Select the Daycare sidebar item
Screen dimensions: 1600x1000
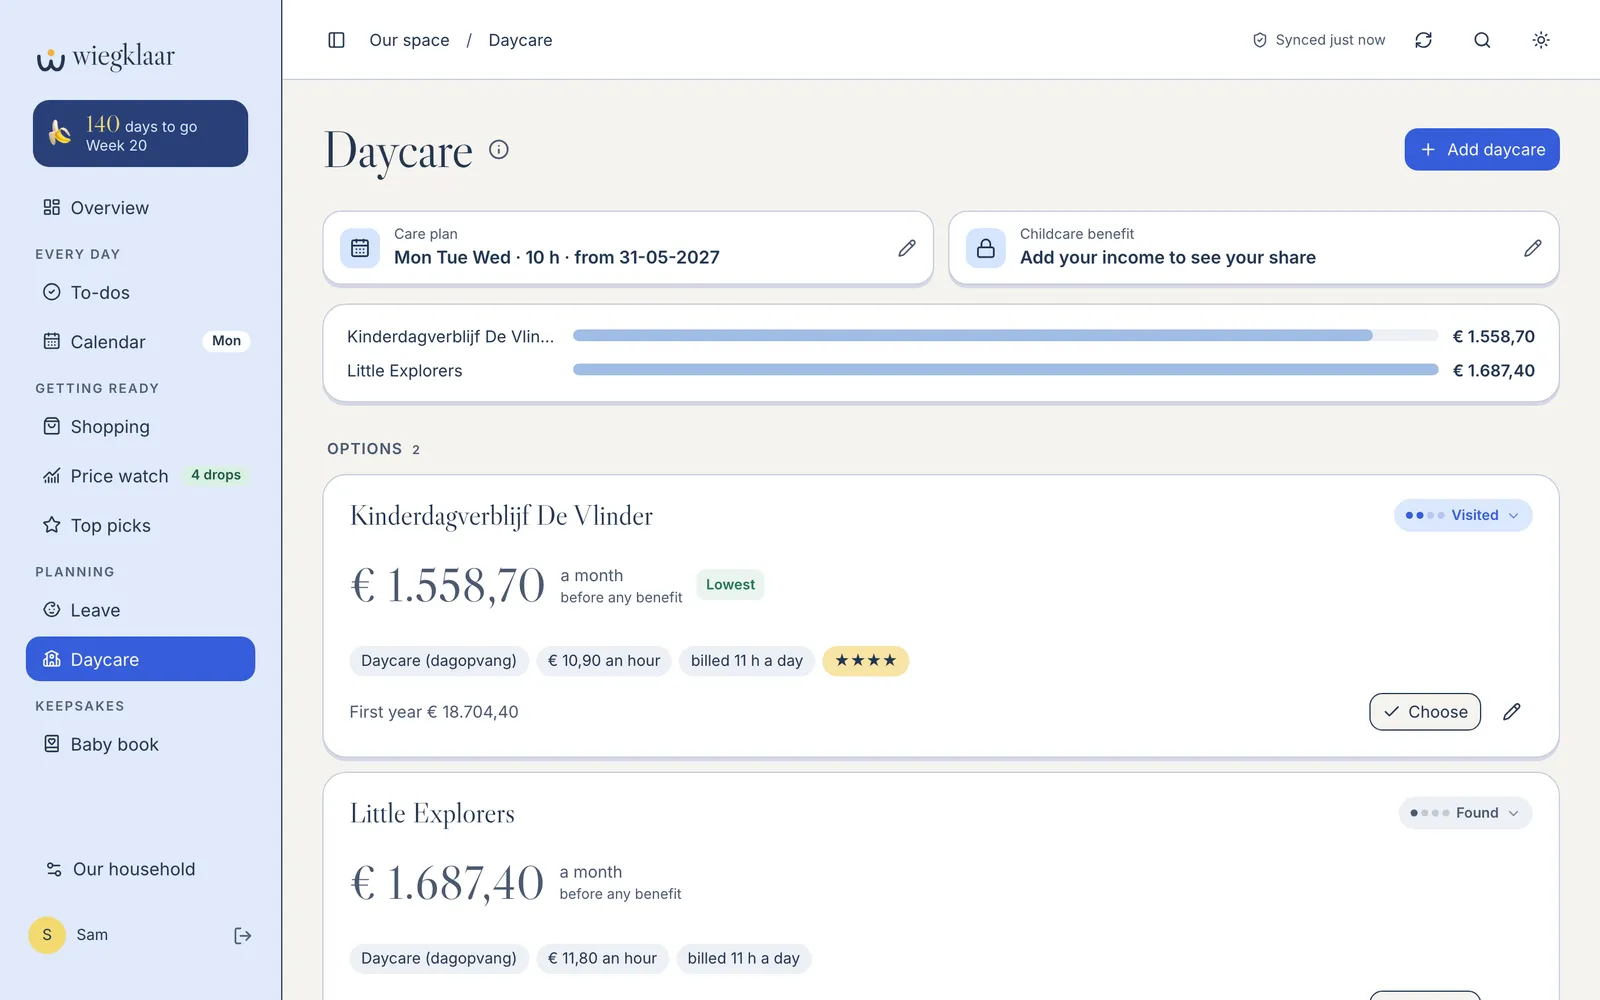(x=140, y=659)
